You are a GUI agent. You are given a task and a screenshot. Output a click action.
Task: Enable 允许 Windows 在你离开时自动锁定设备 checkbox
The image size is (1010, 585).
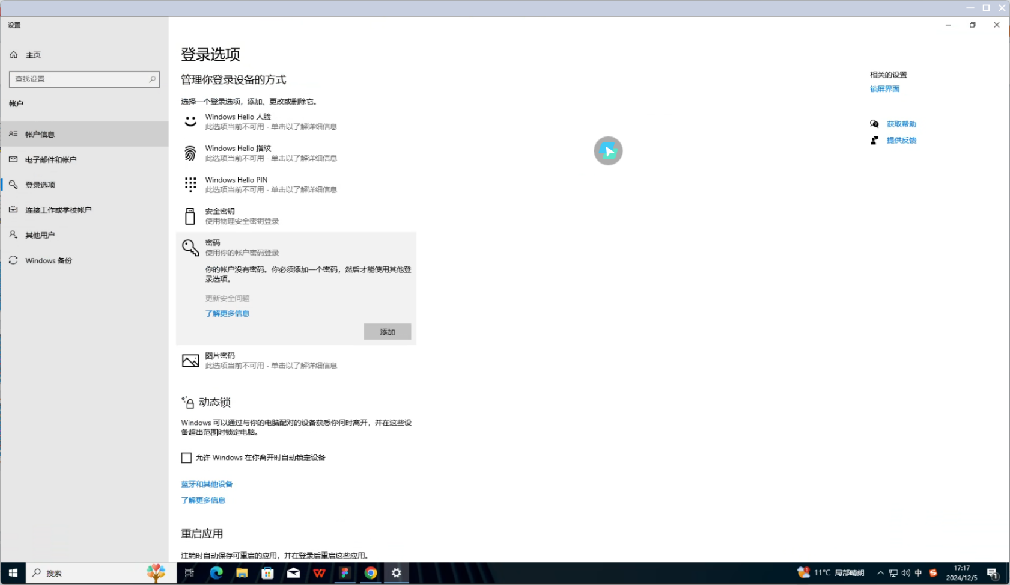pyautogui.click(x=186, y=457)
